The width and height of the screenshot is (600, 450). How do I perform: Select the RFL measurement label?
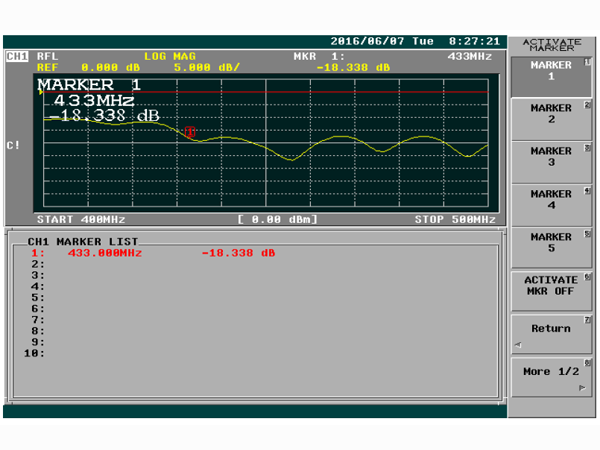click(47, 57)
